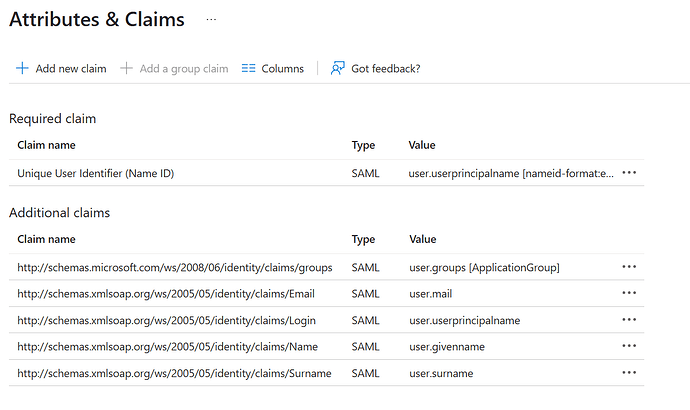This screenshot has width=690, height=410.
Task: Click the Got feedback? link
Action: point(385,69)
